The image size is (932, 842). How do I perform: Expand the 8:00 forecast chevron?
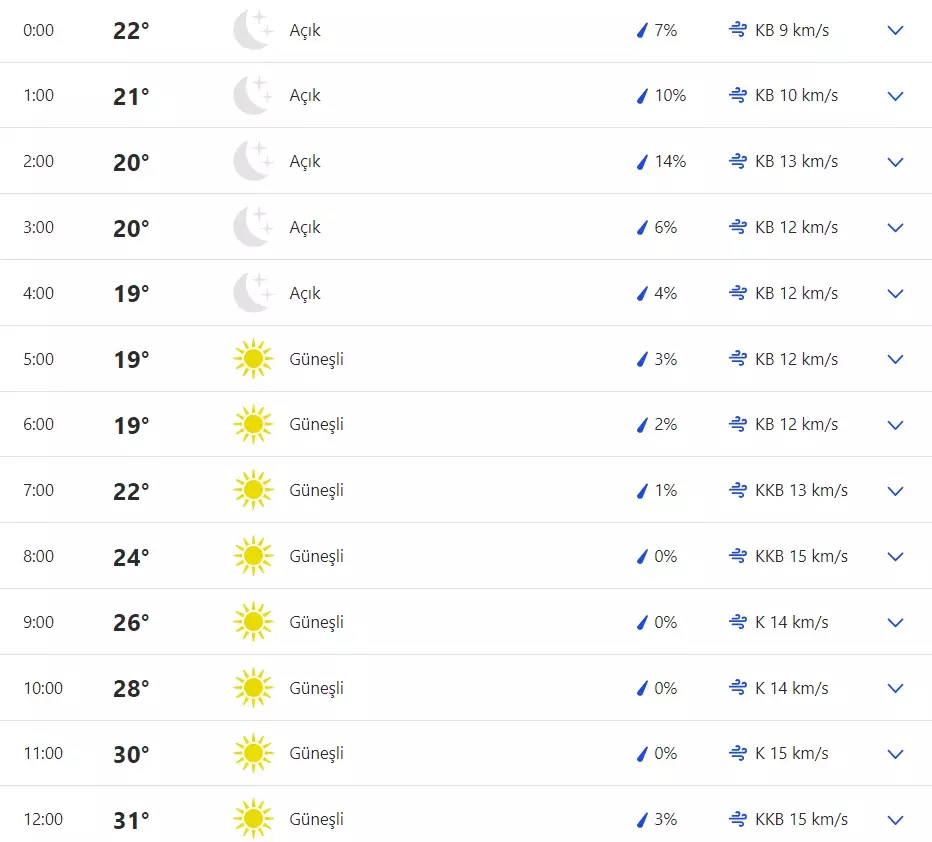pos(895,557)
